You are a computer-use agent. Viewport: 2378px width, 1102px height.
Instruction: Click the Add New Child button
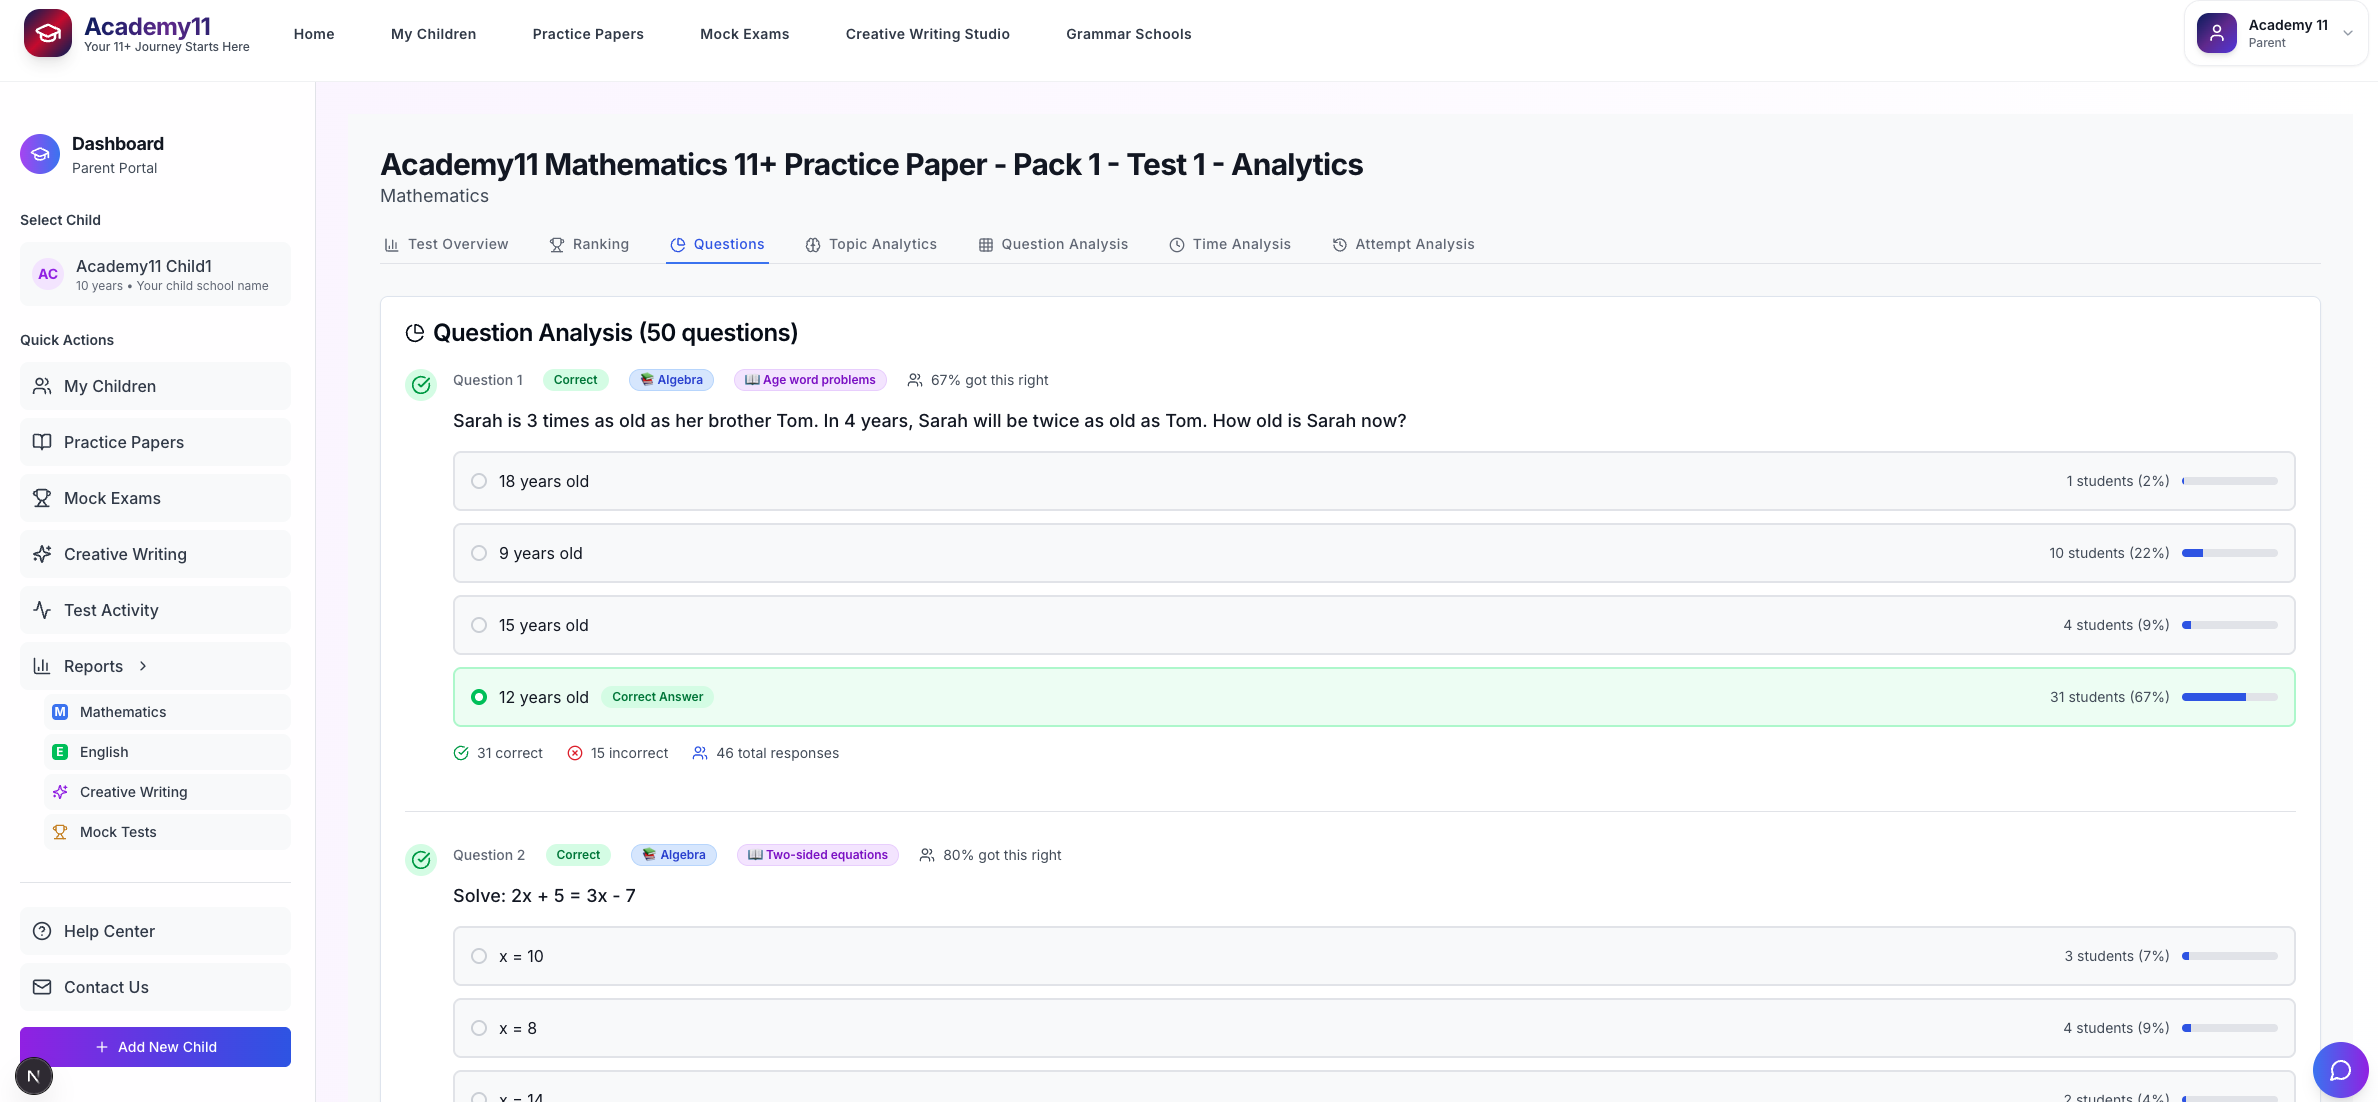155,1047
